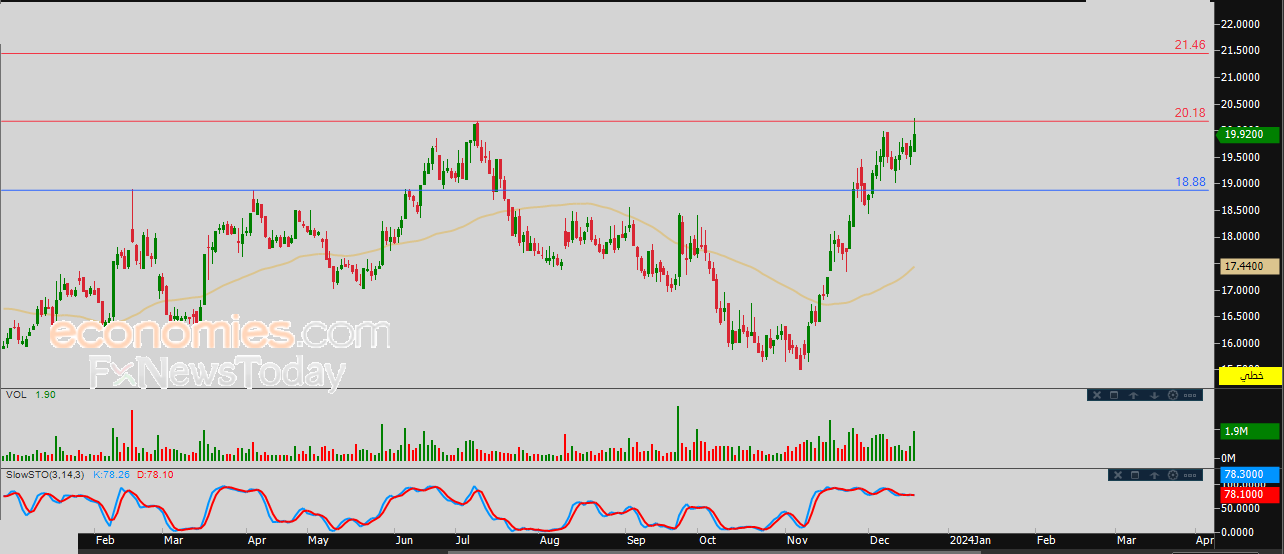Click the Jul date axis label

(x=461, y=540)
